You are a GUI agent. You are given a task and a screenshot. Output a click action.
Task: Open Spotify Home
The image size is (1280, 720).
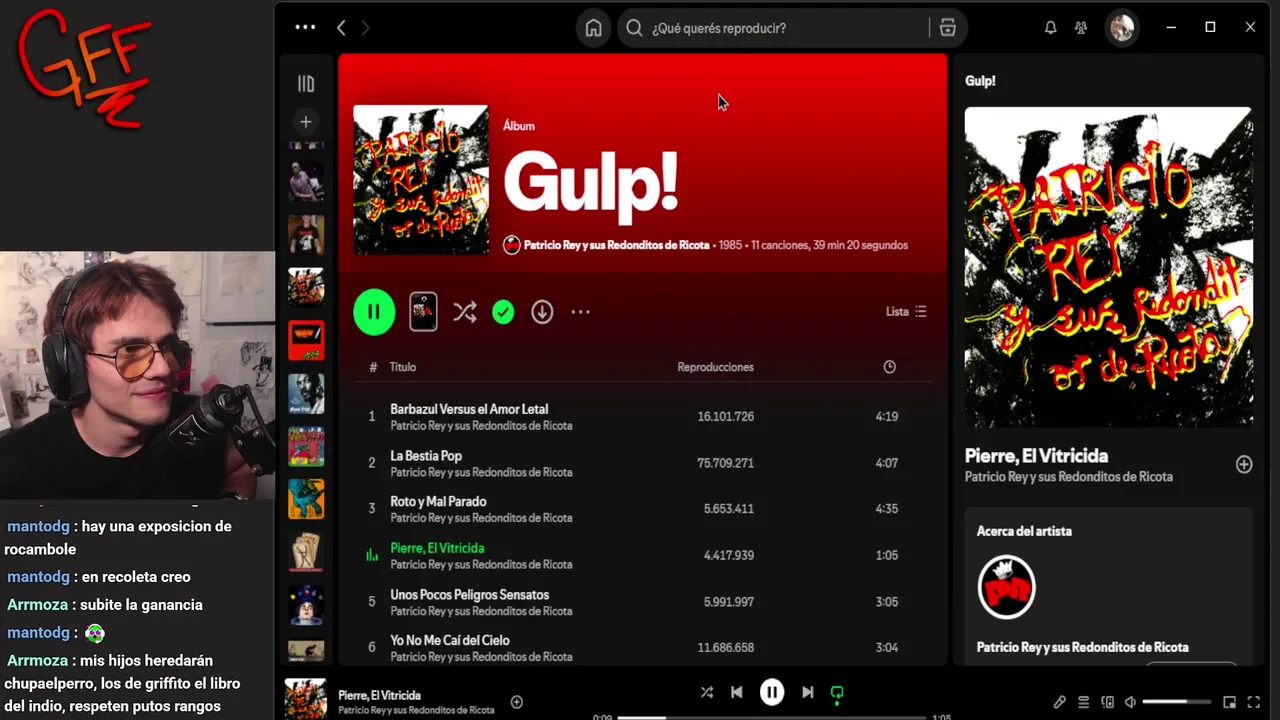pyautogui.click(x=593, y=28)
